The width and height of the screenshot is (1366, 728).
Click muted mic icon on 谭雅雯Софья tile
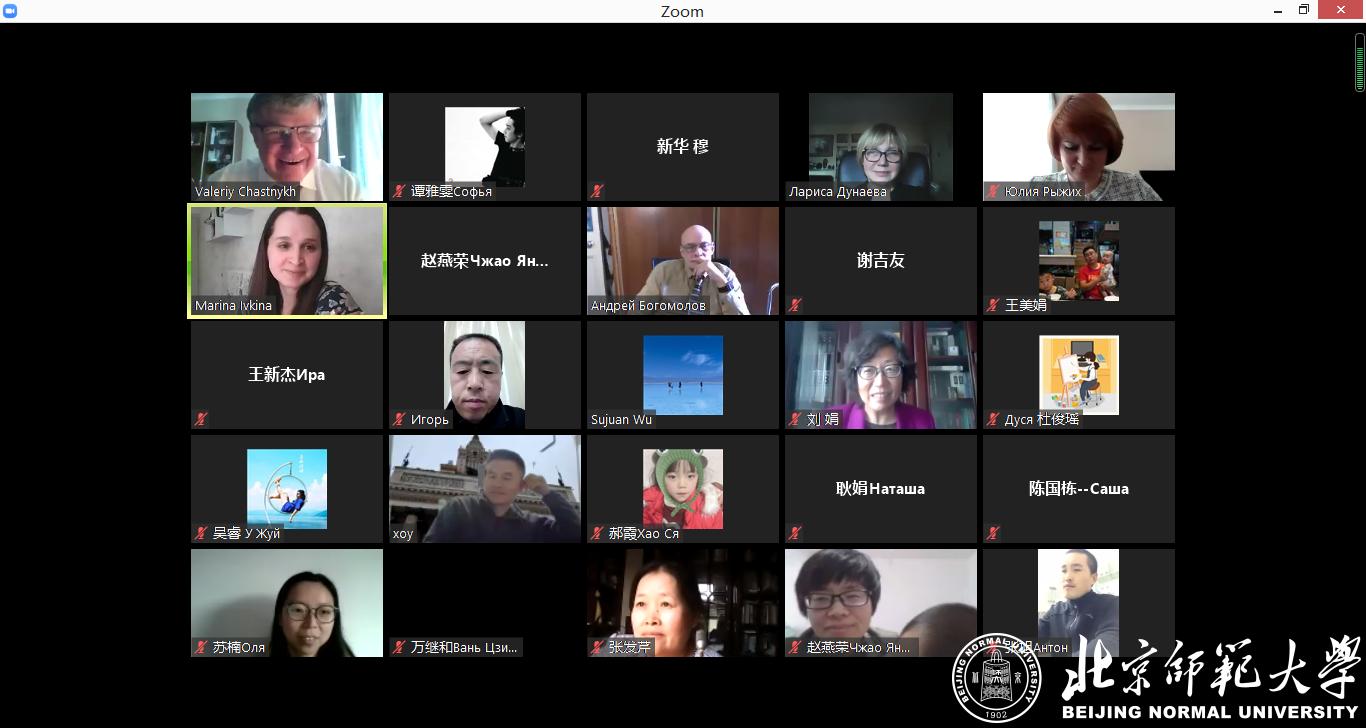pos(400,191)
